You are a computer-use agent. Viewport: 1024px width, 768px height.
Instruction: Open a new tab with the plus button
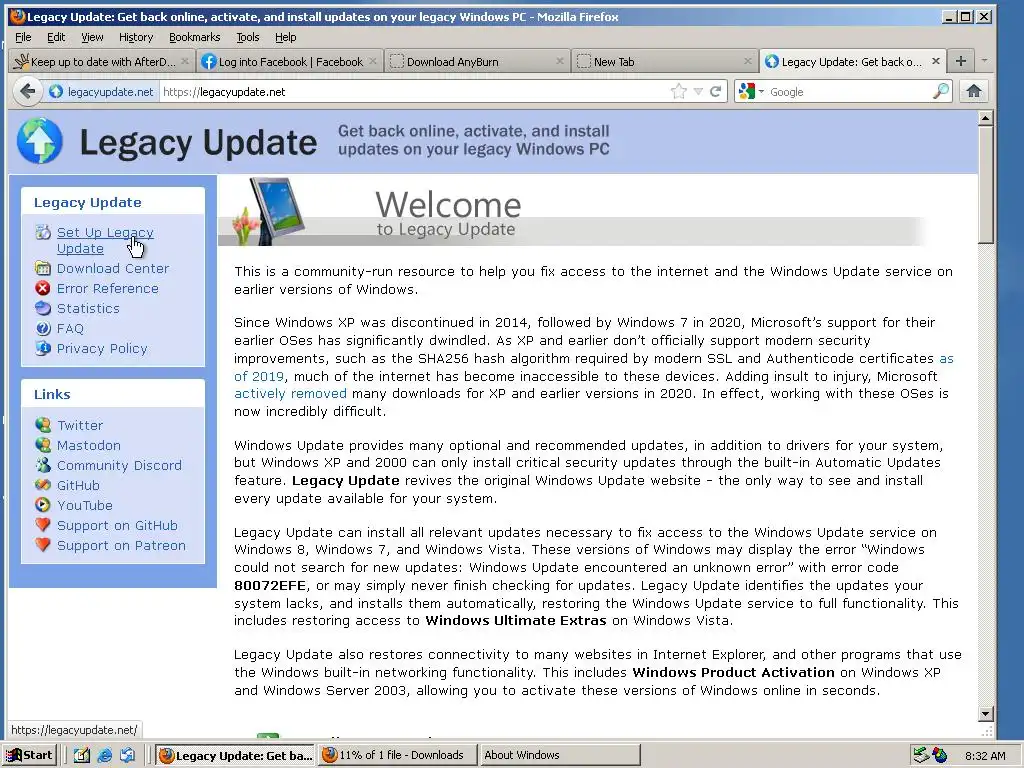(961, 61)
